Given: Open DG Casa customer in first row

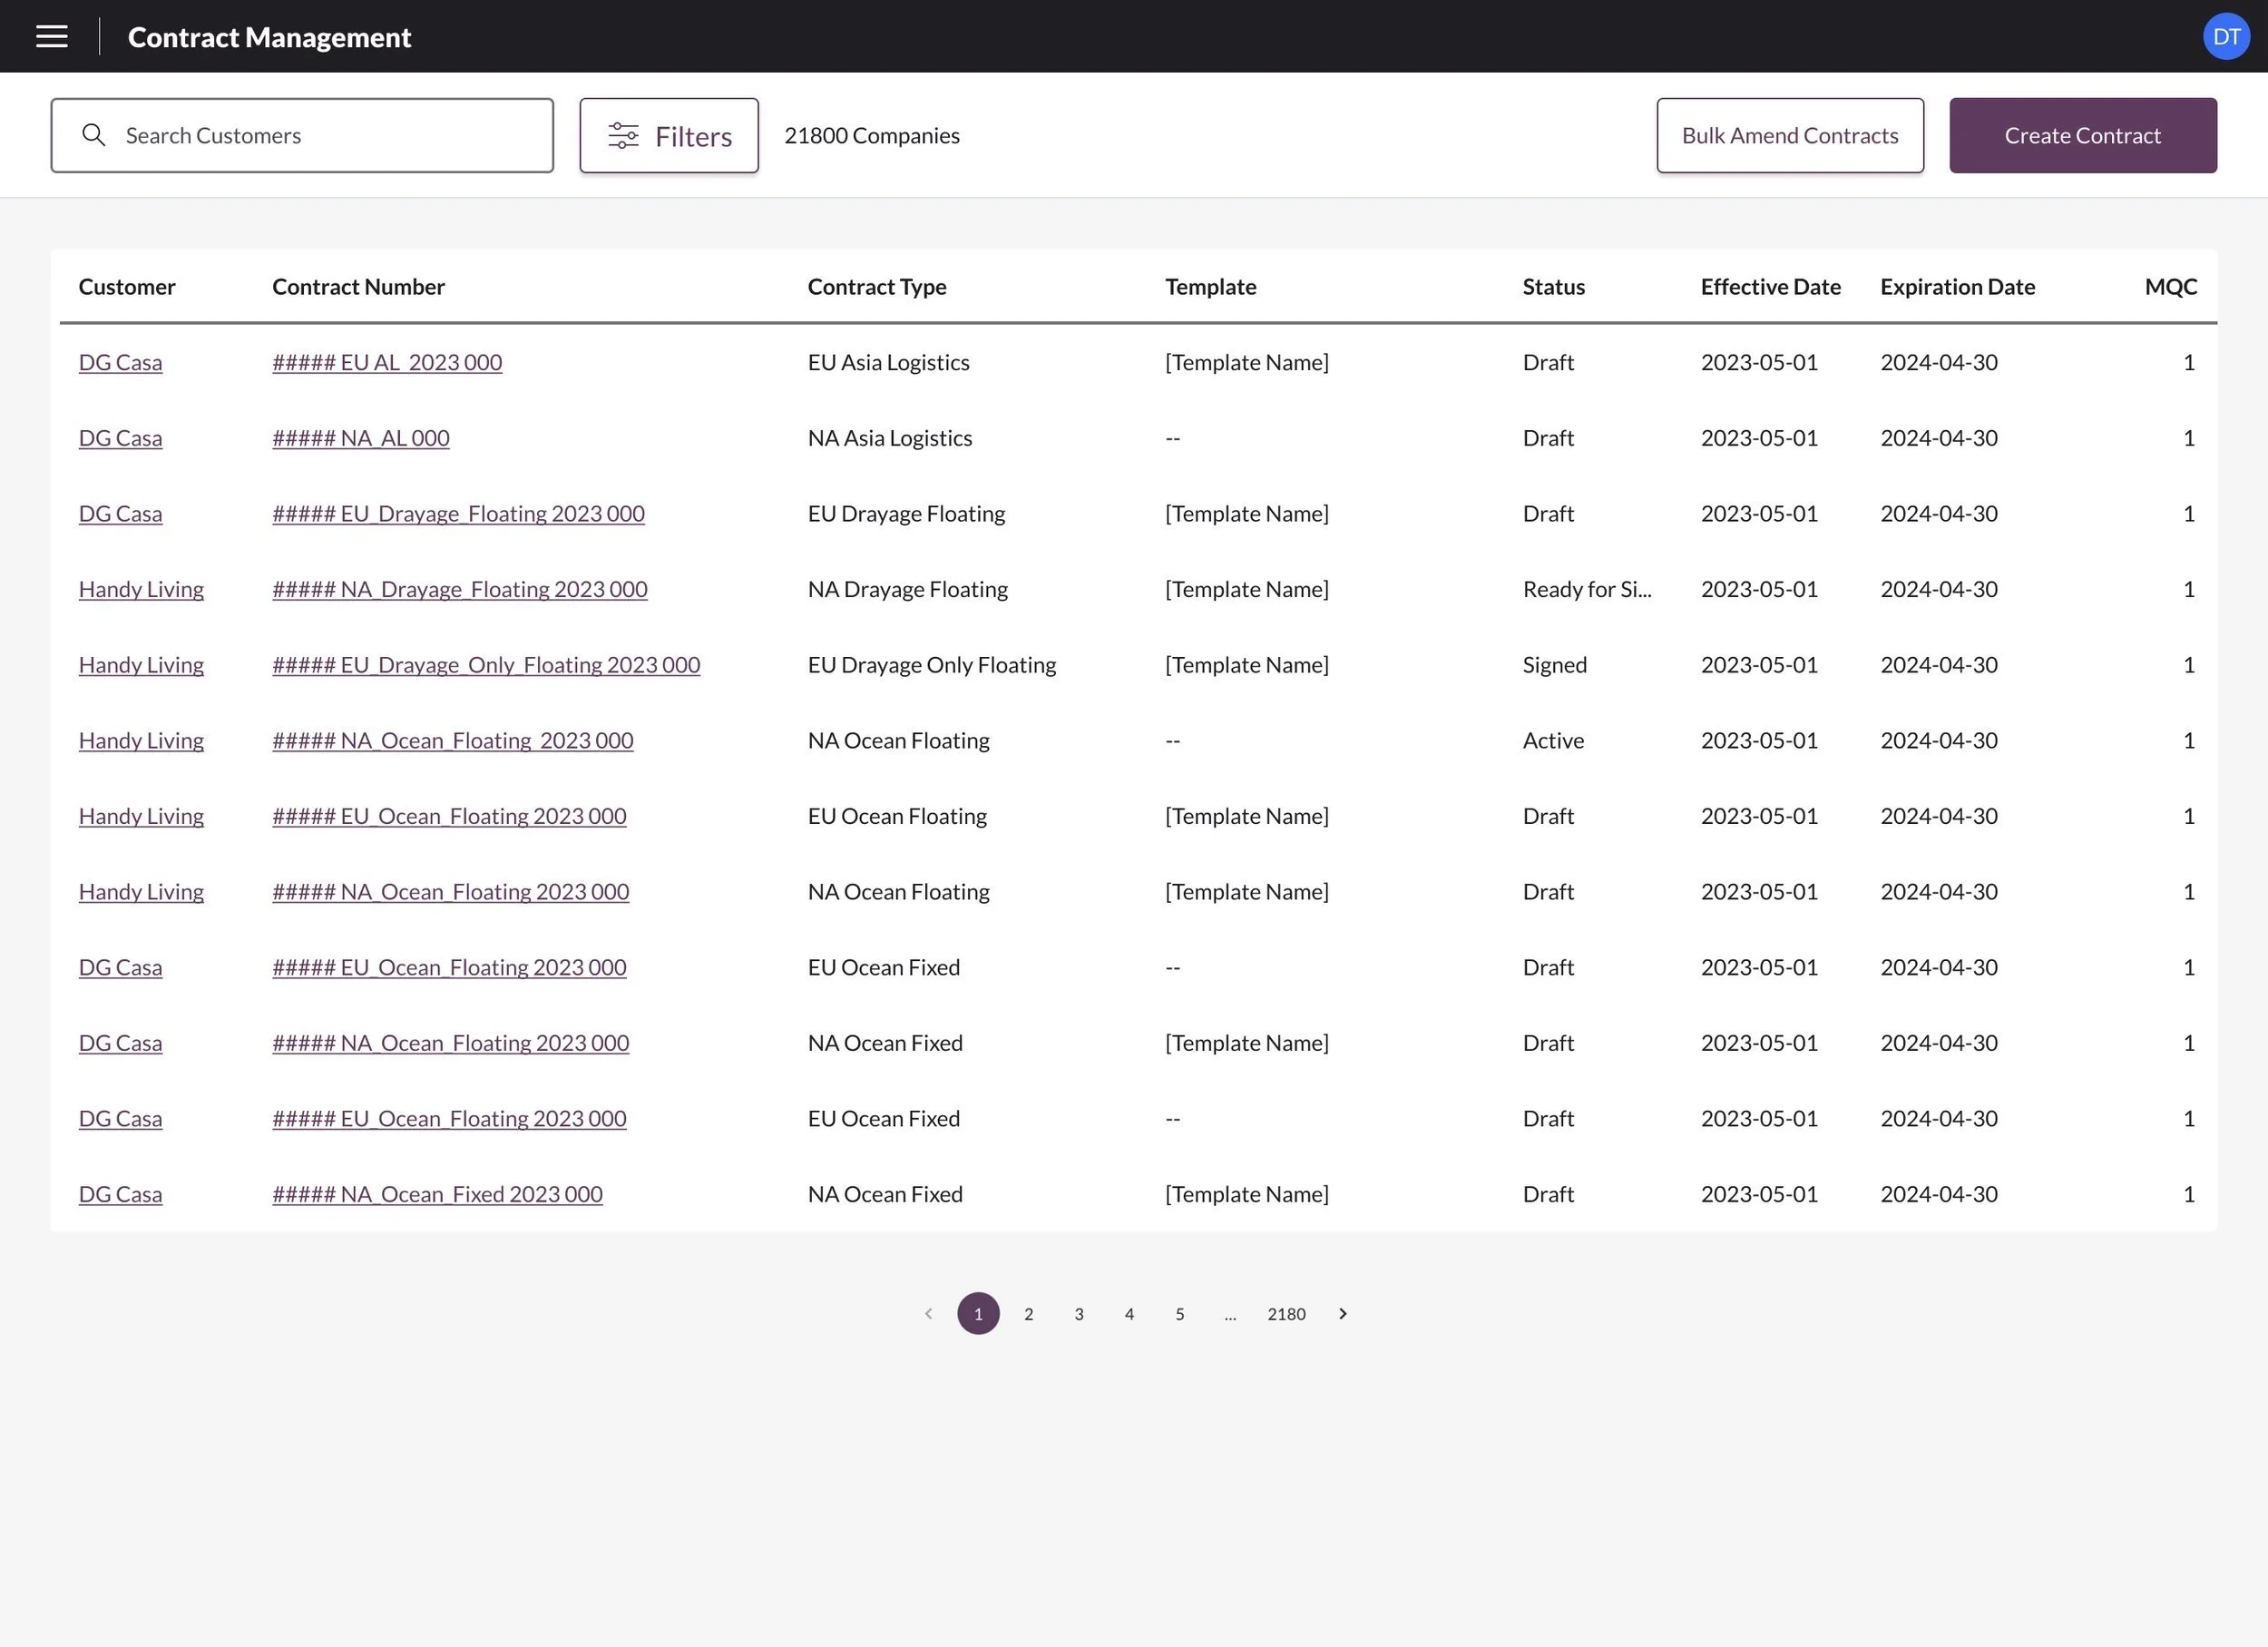Looking at the screenshot, I should click(120, 362).
